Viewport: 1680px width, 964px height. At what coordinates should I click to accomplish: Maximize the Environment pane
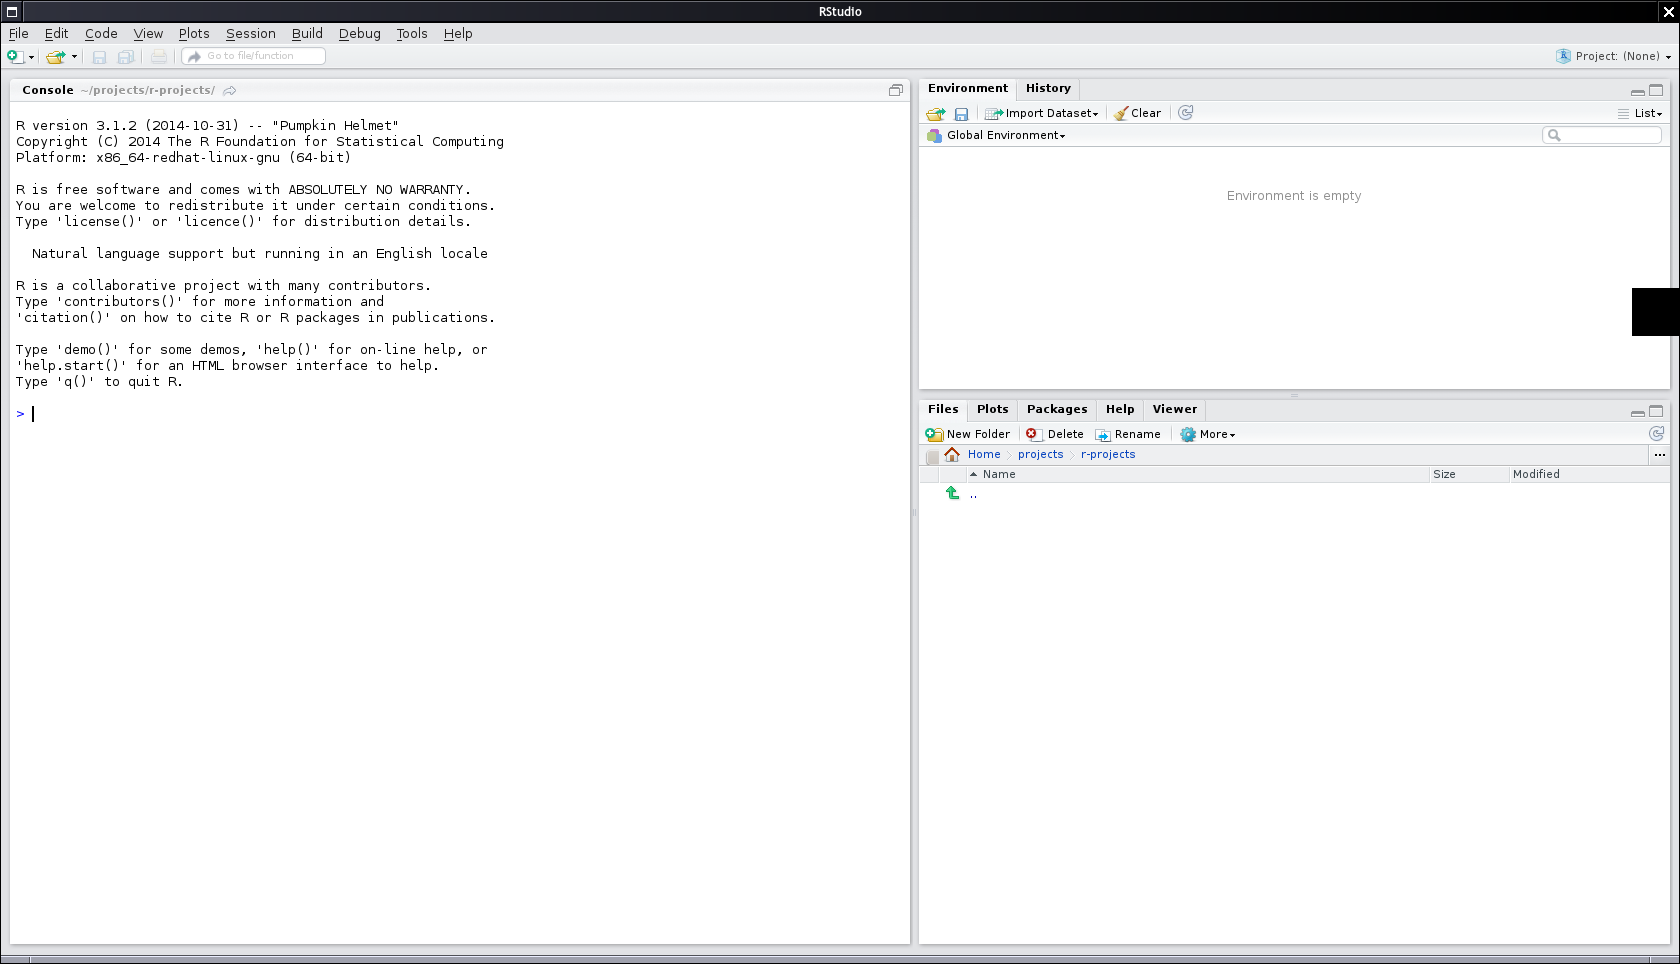1656,90
